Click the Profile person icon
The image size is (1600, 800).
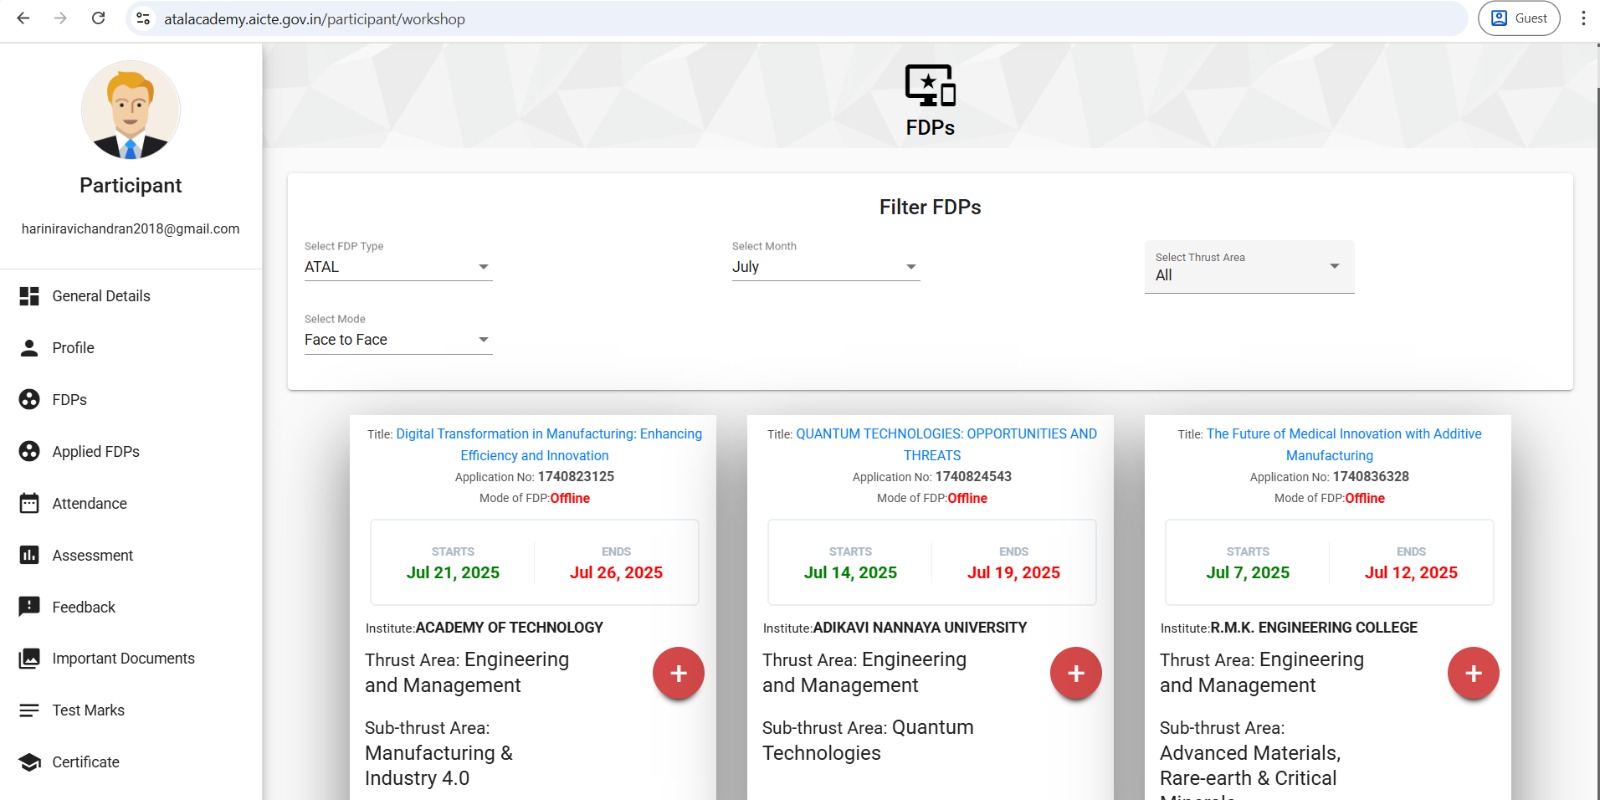click(29, 348)
